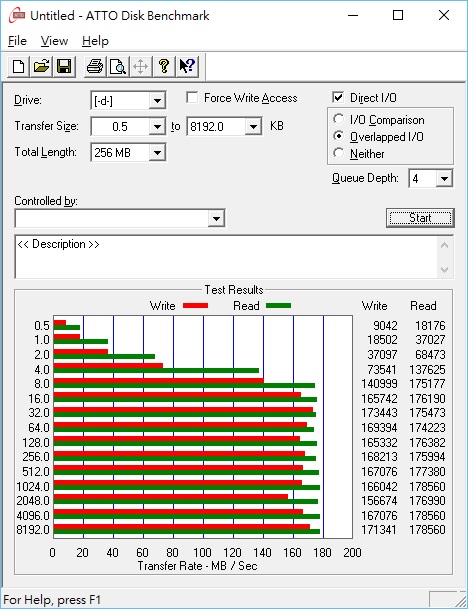The width and height of the screenshot is (468, 609).
Task: Select the Overlapped I/O radio button
Action: click(338, 136)
